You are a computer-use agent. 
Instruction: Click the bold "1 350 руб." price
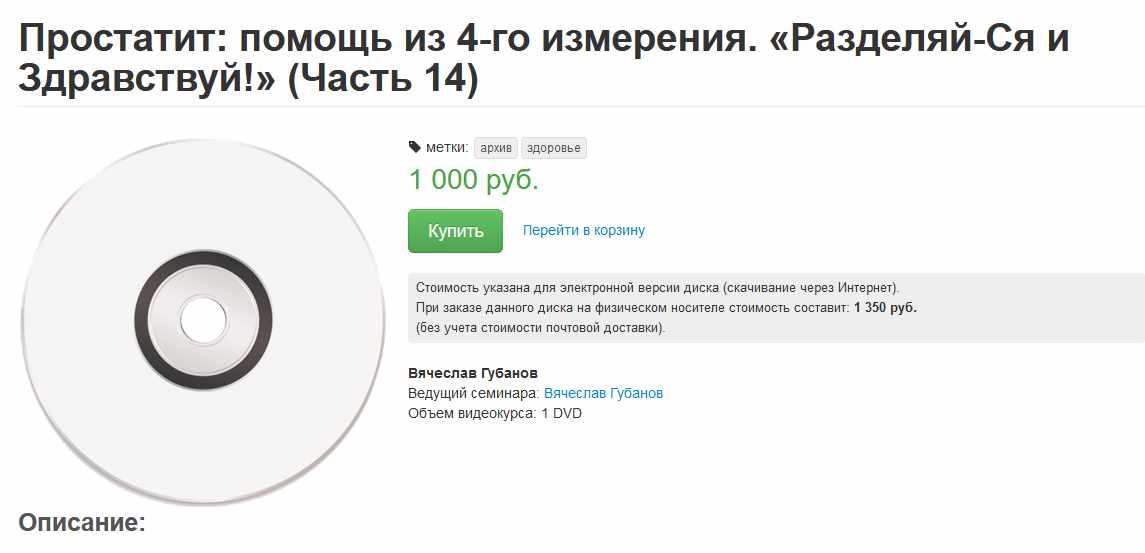point(885,307)
